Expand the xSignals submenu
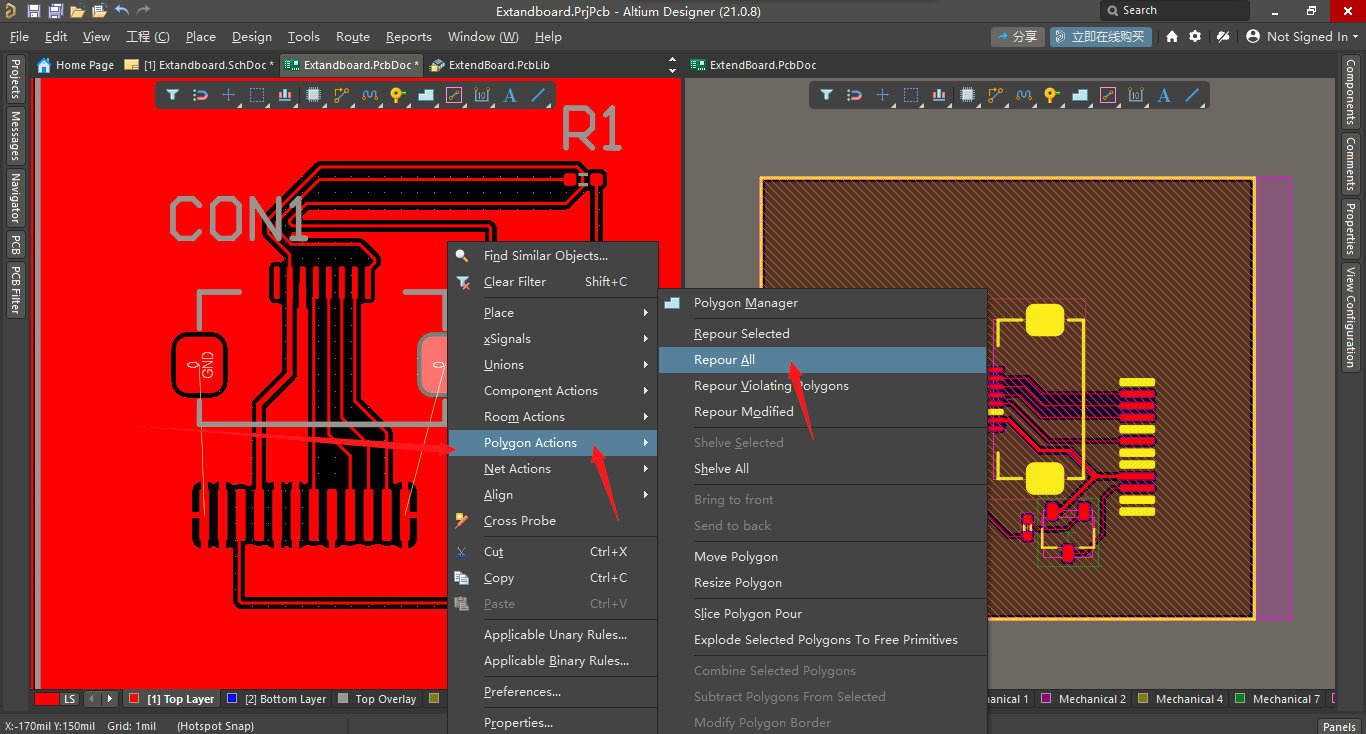Screen dimensions: 1366x734 [553, 338]
